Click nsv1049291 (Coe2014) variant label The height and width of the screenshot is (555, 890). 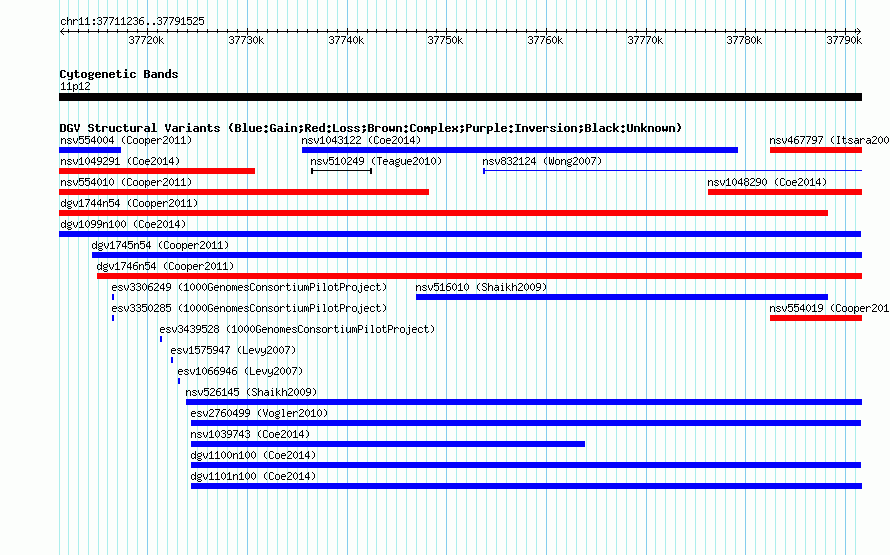coord(120,161)
